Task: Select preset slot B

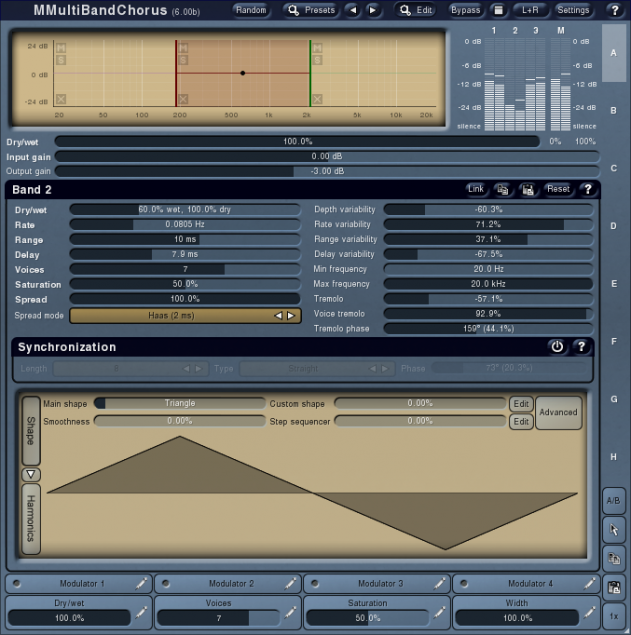Action: coord(614,111)
